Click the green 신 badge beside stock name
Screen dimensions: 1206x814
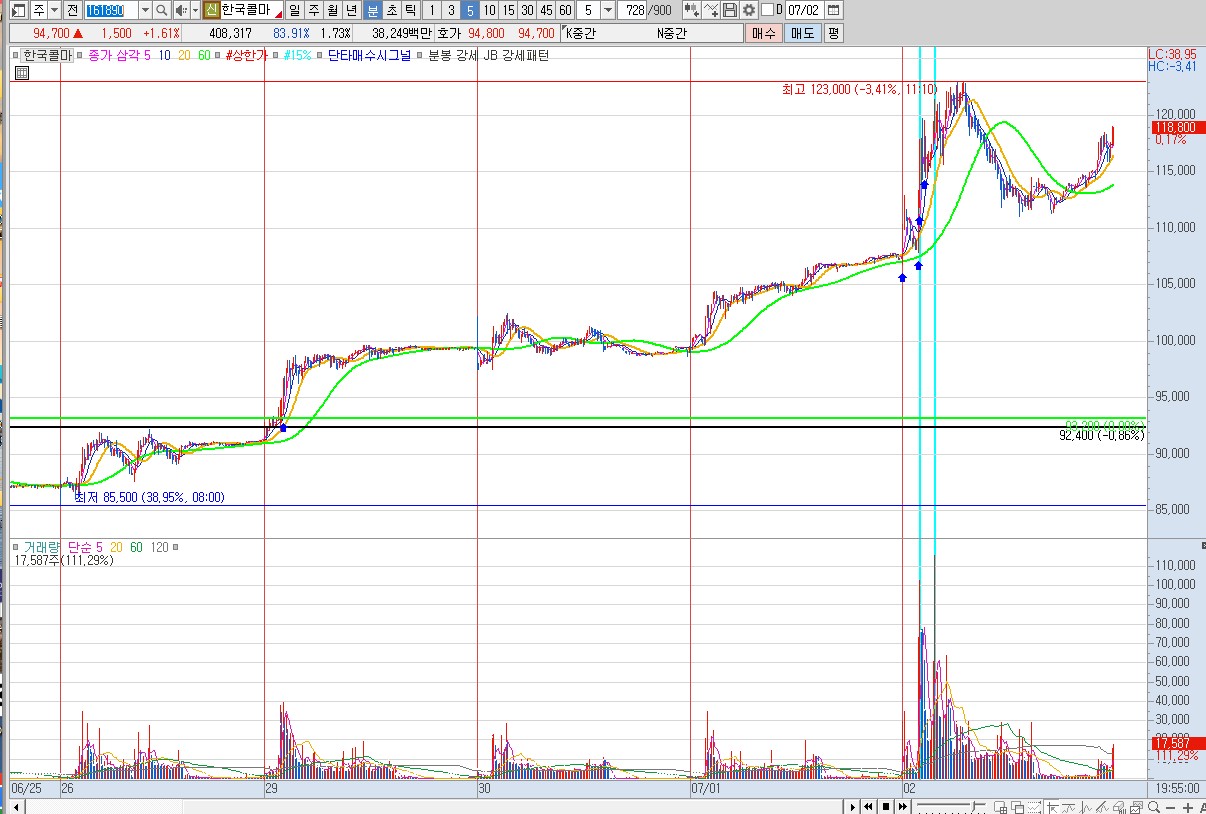[x=212, y=10]
